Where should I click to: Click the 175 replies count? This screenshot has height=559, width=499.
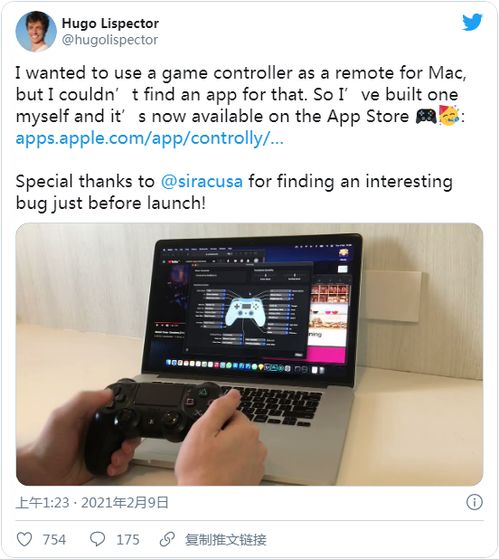(128, 540)
